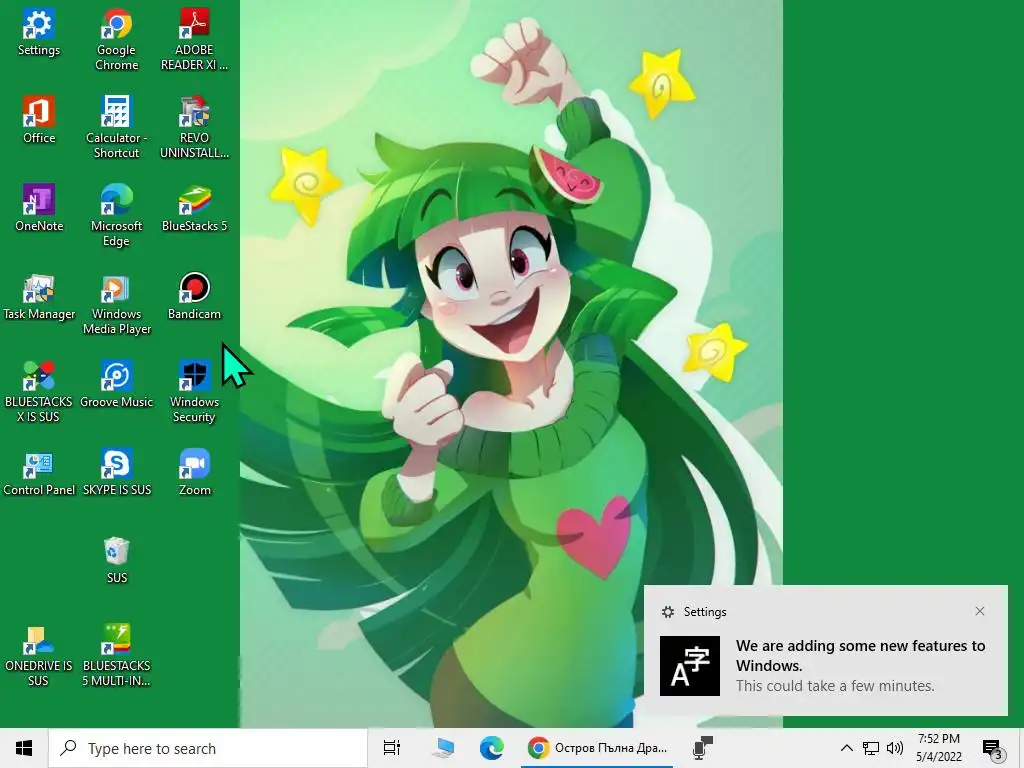Viewport: 1024px width, 768px height.
Task: Open the Settings desktop shortcut
Action: pyautogui.click(x=39, y=33)
